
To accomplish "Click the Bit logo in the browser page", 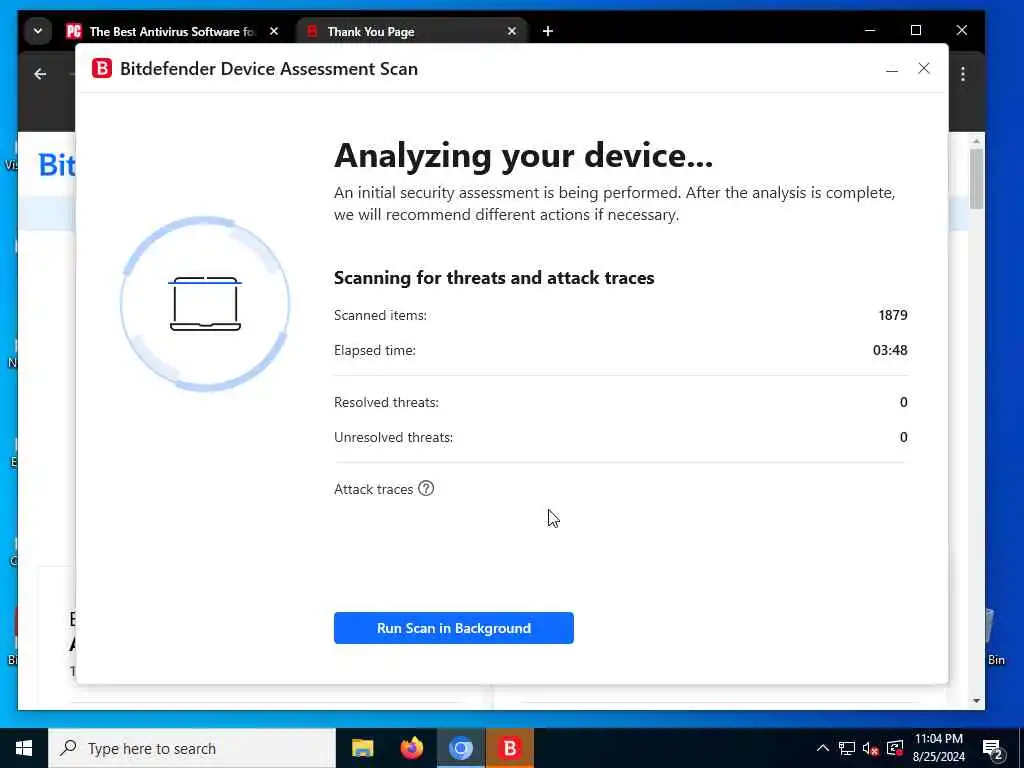I will click(57, 165).
